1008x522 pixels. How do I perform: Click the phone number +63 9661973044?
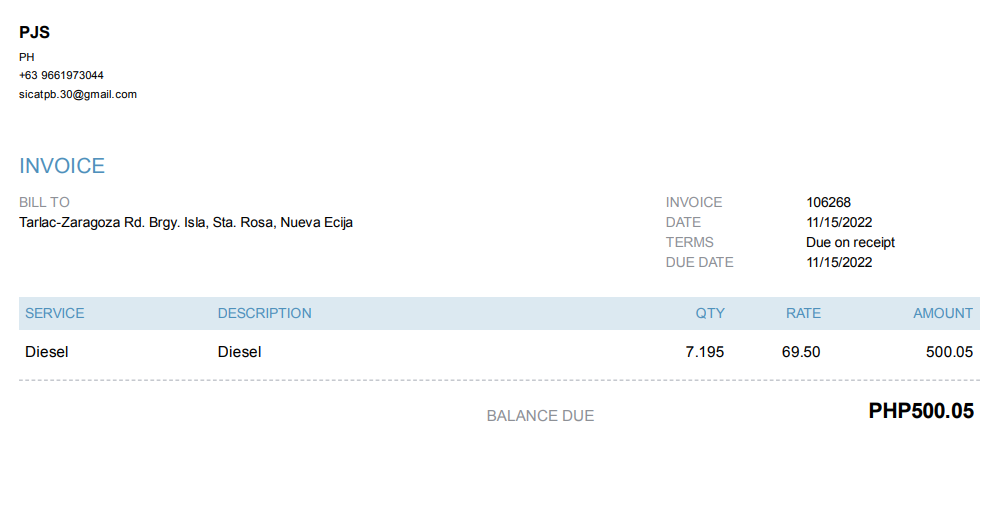tap(61, 75)
